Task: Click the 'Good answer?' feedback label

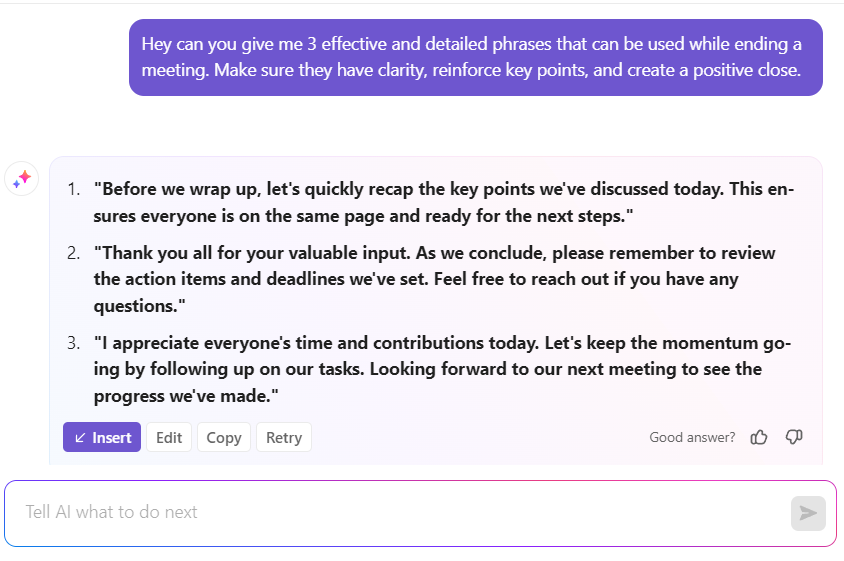Action: pyautogui.click(x=692, y=437)
